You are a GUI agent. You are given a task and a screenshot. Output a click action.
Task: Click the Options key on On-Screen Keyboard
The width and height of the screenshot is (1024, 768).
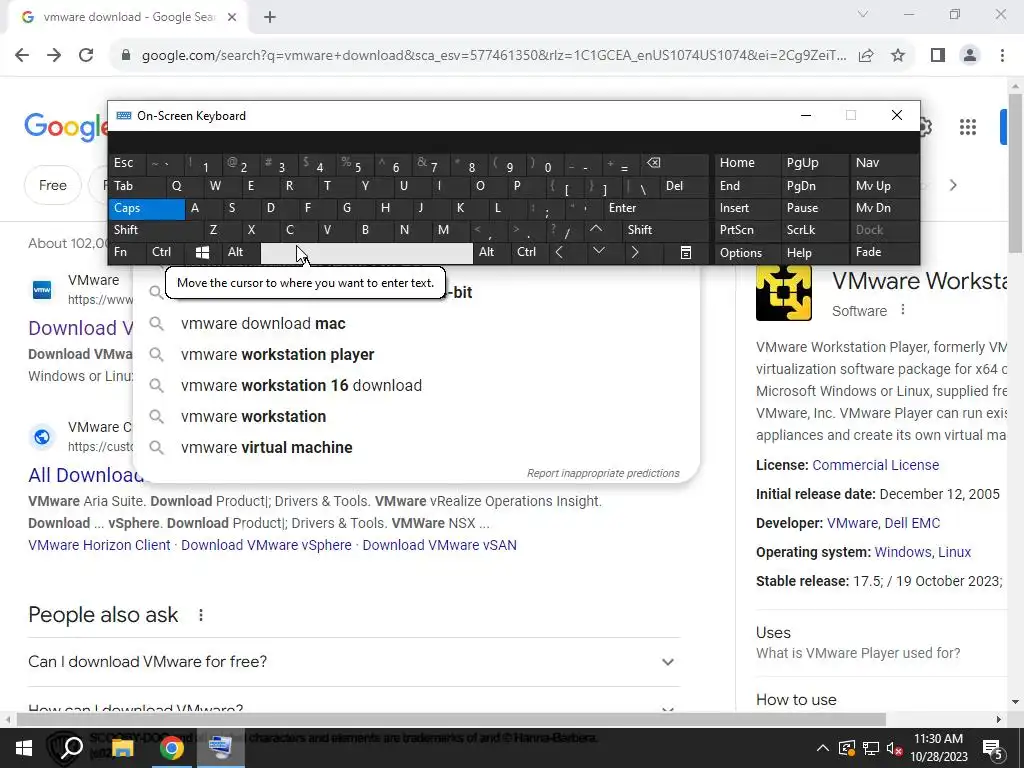coord(748,253)
